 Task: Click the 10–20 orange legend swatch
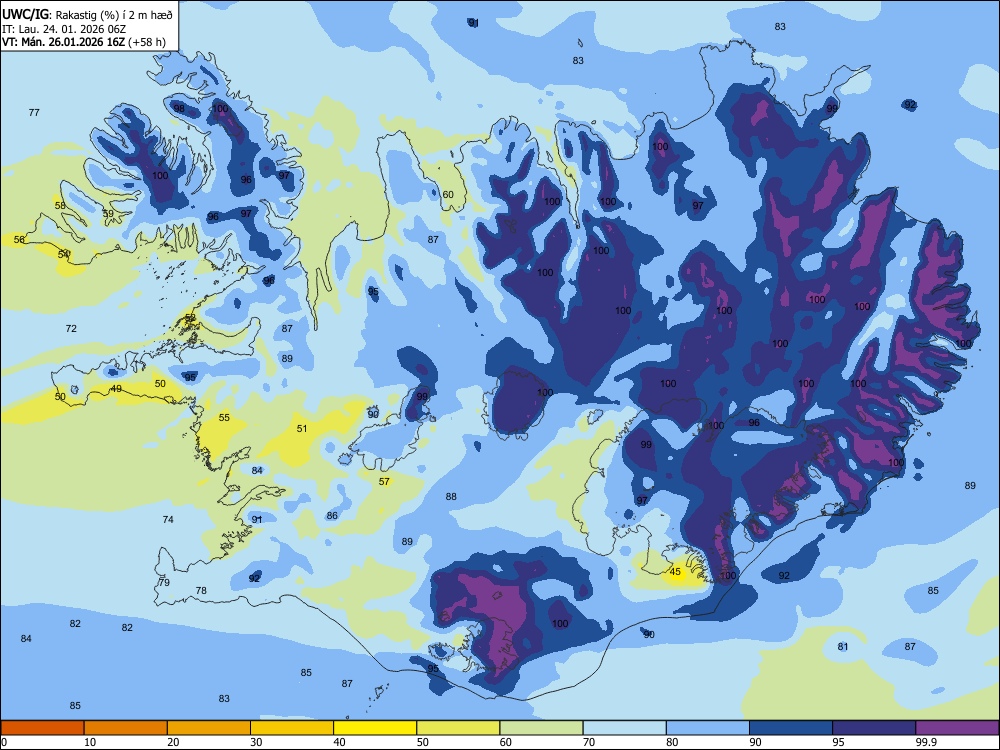(x=126, y=728)
